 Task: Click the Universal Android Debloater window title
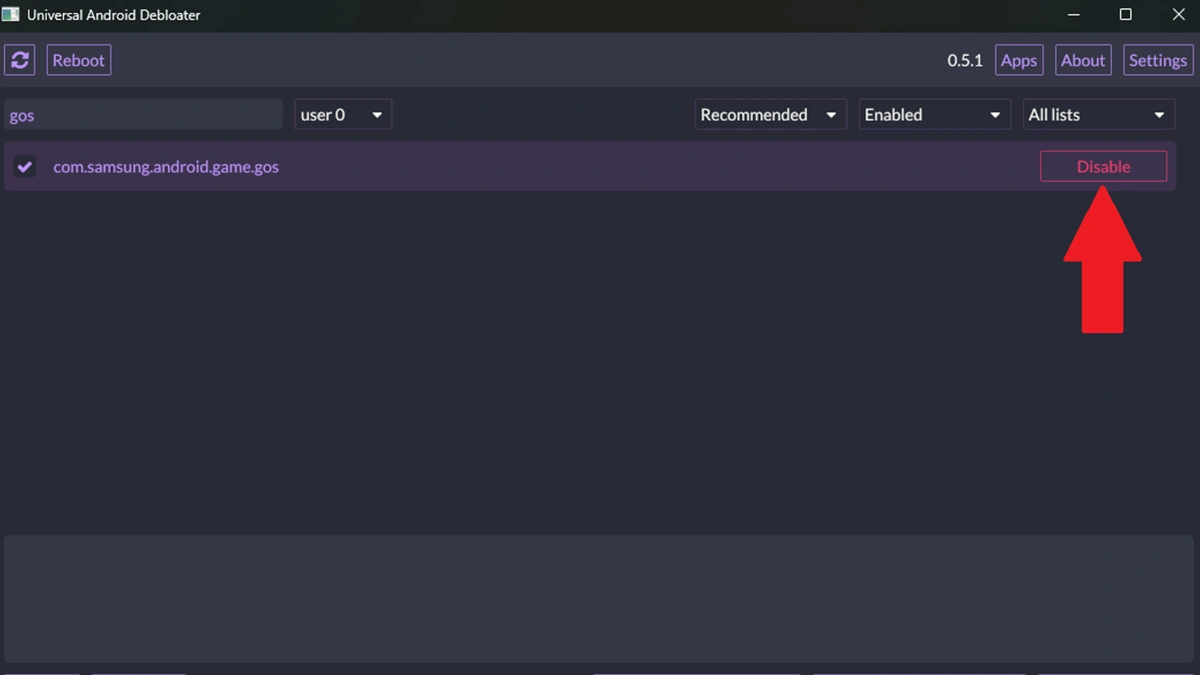pyautogui.click(x=114, y=15)
